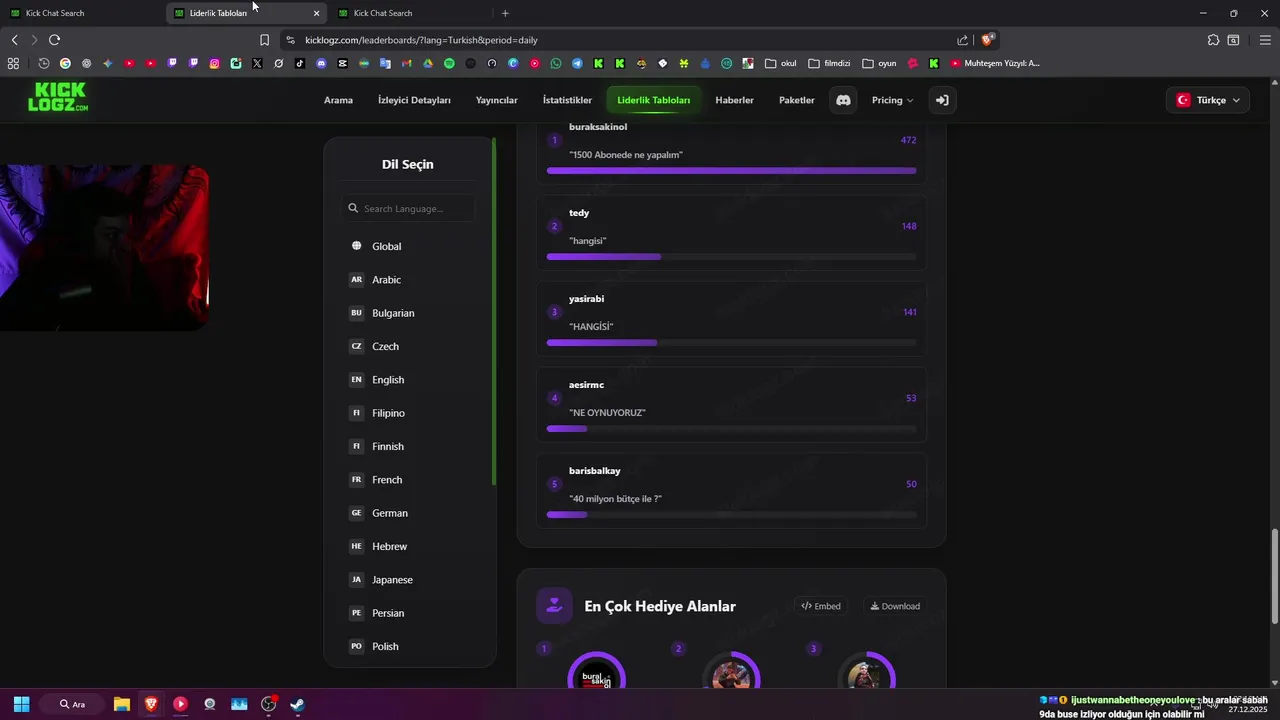Viewport: 1280px width, 720px height.
Task: Click the language list green scrollbar
Action: click(494, 312)
